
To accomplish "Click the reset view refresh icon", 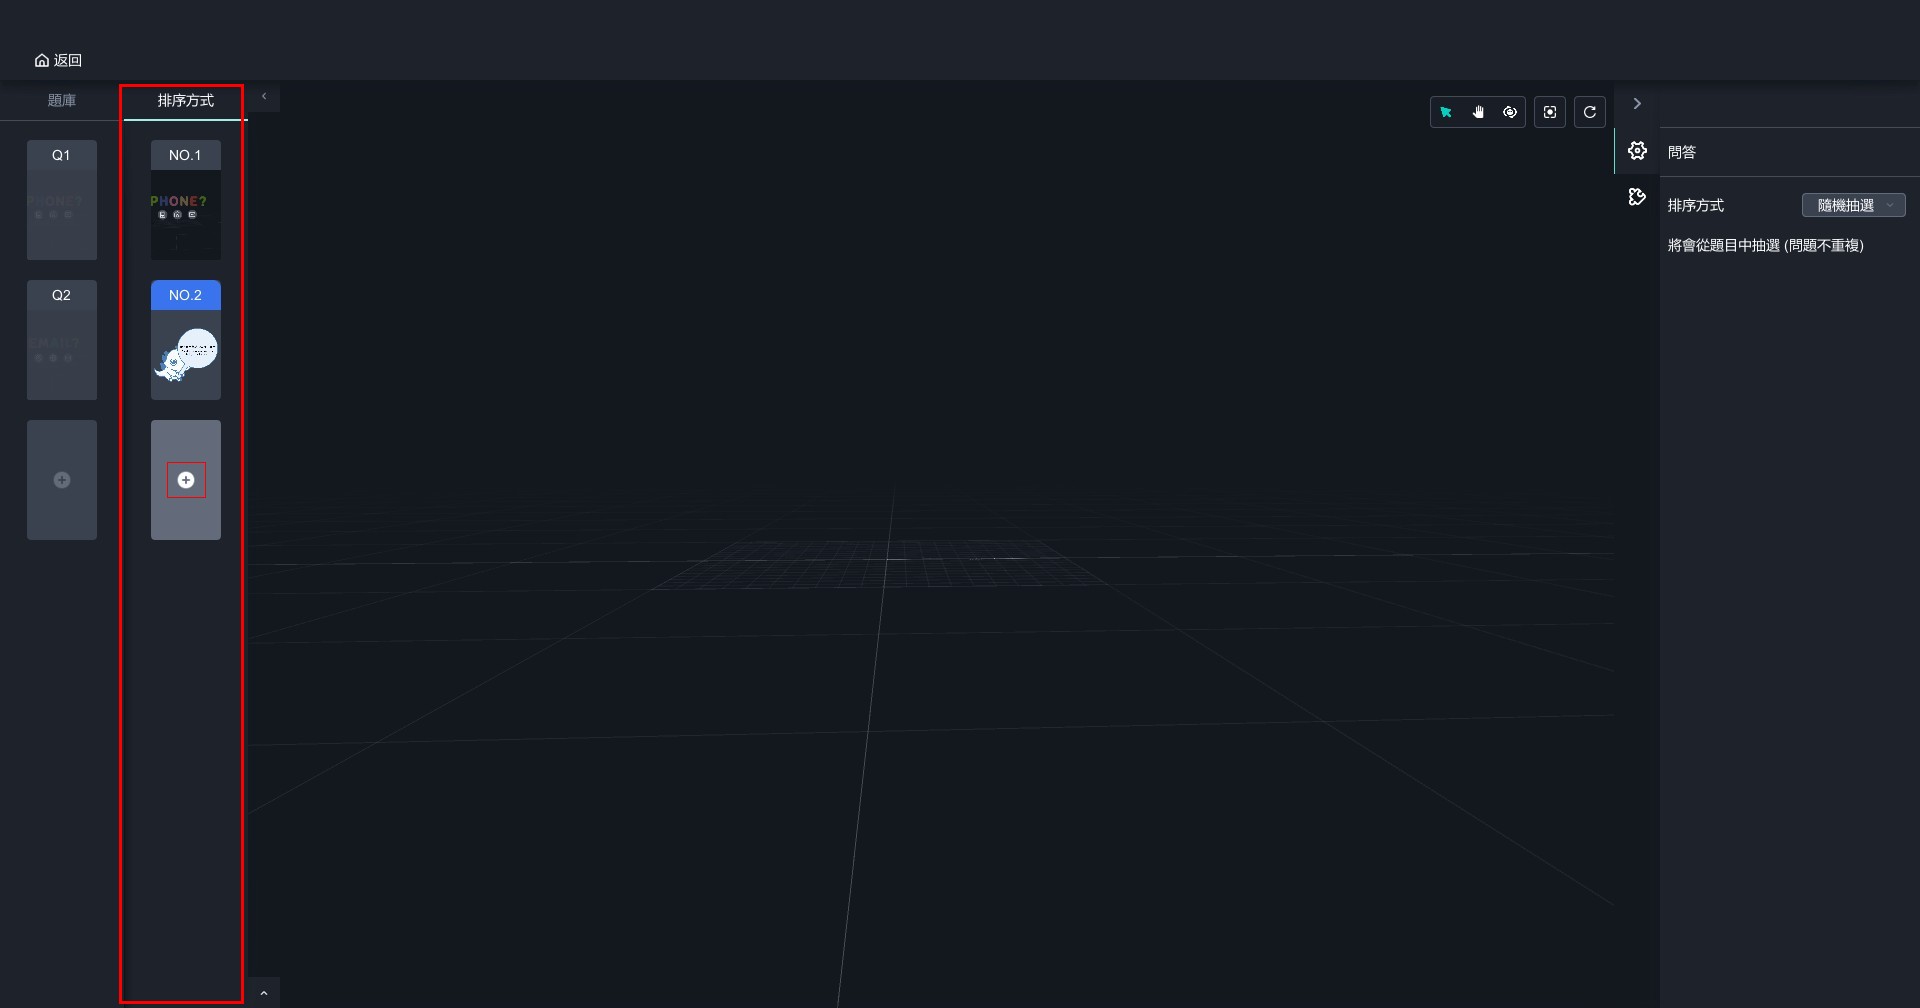I will [x=1590, y=112].
